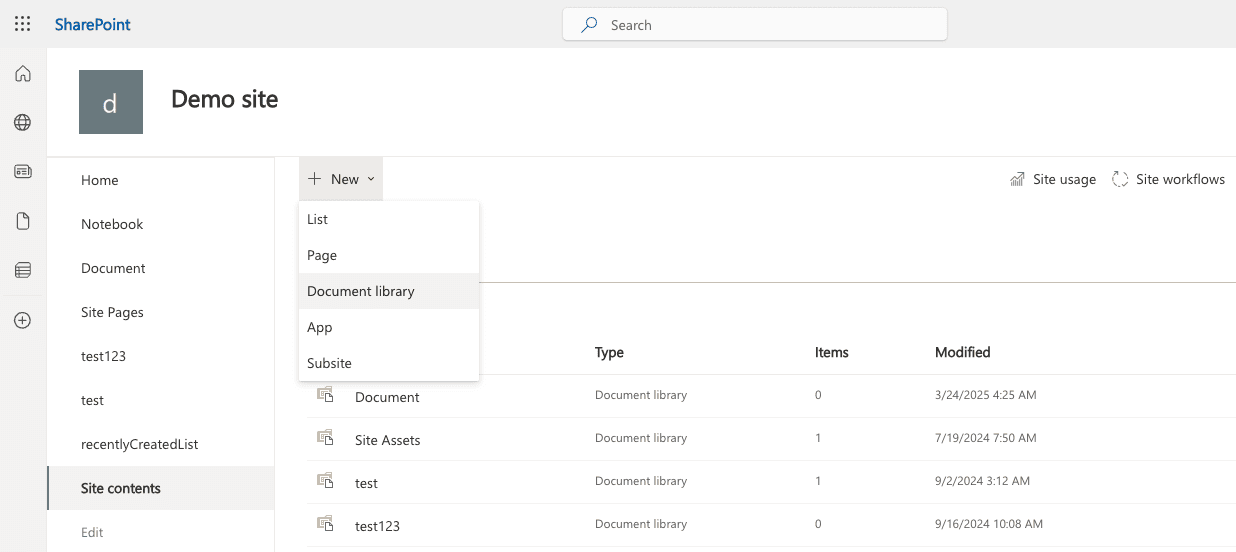The width and height of the screenshot is (1236, 552).
Task: Choose Subsite from the New menu
Action: click(x=389, y=363)
